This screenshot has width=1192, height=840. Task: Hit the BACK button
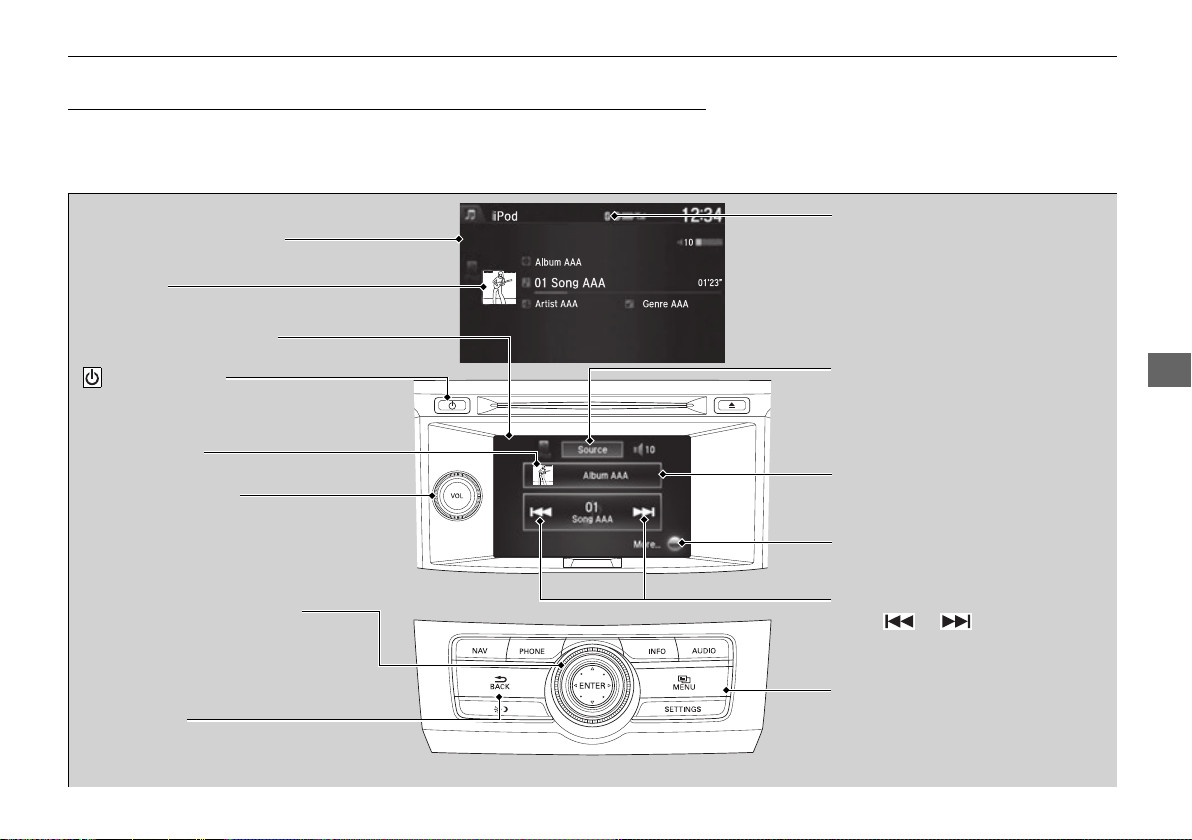pyautogui.click(x=499, y=683)
